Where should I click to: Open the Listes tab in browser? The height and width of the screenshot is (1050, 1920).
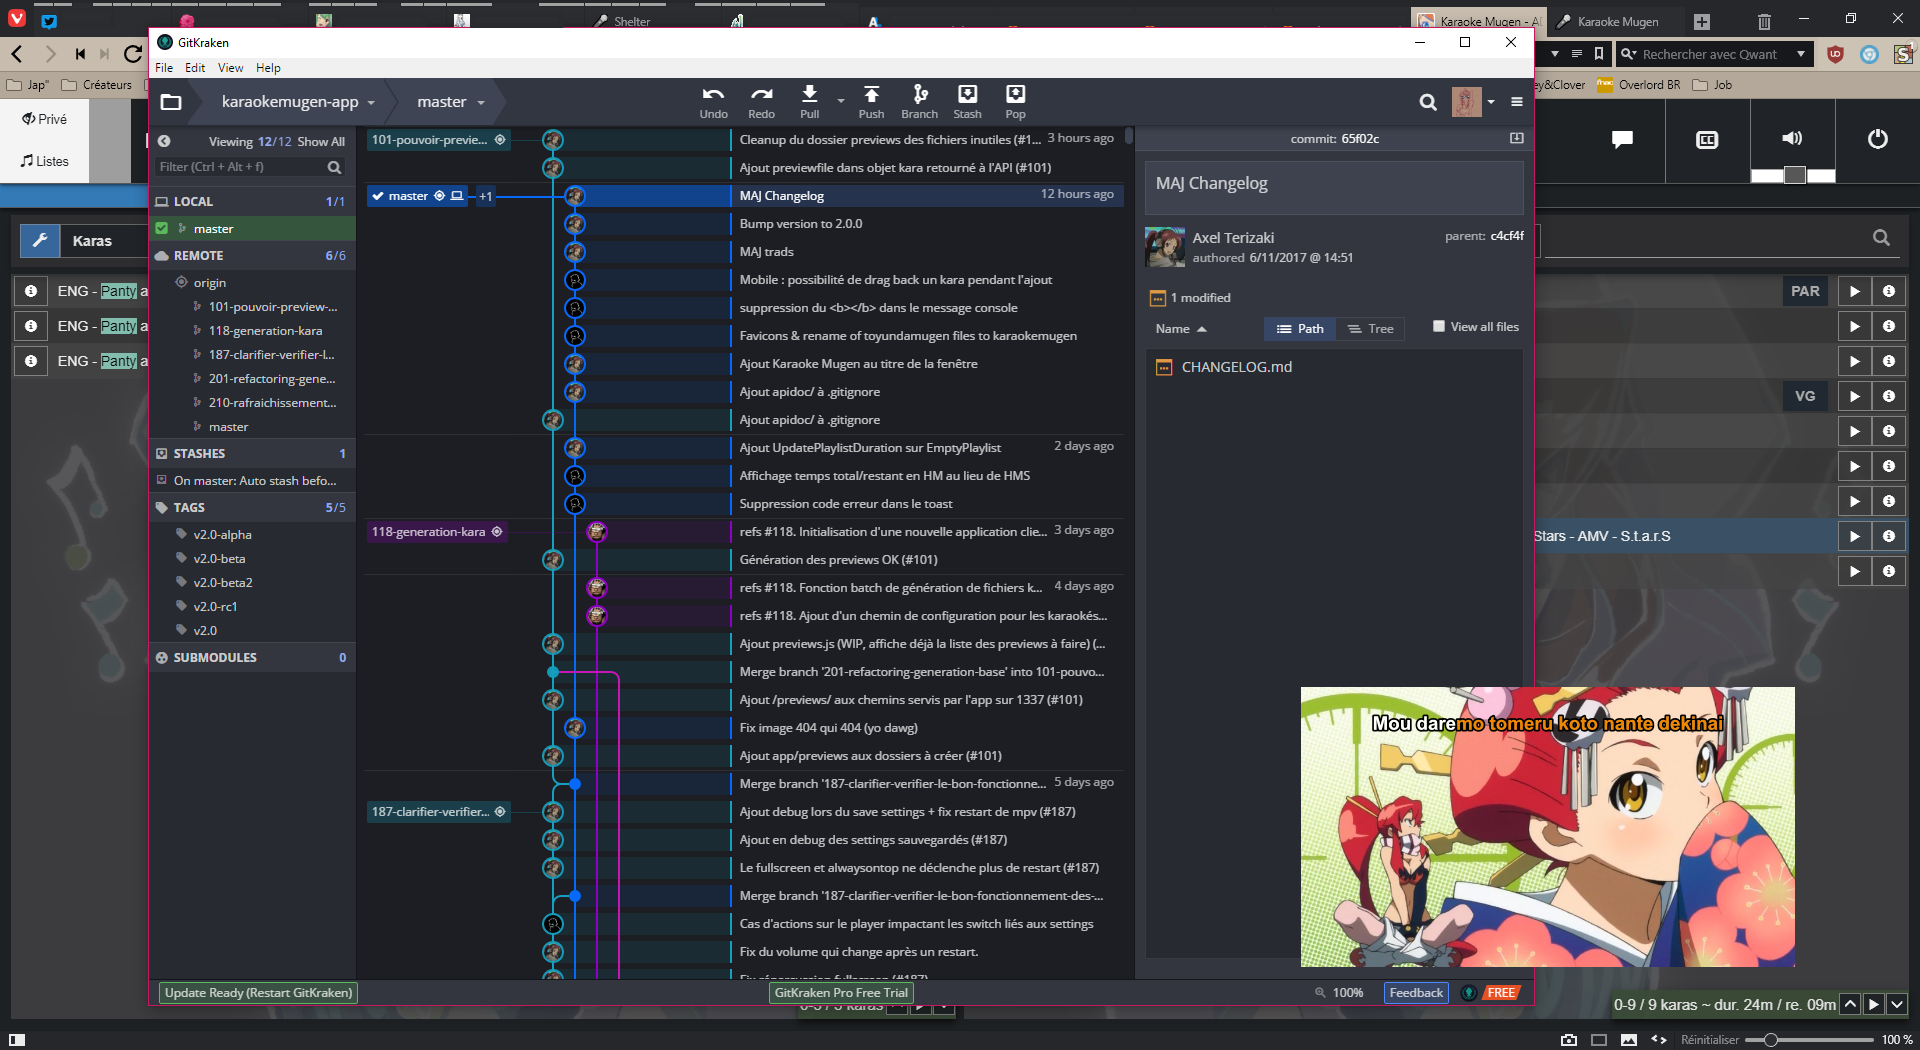(45, 161)
